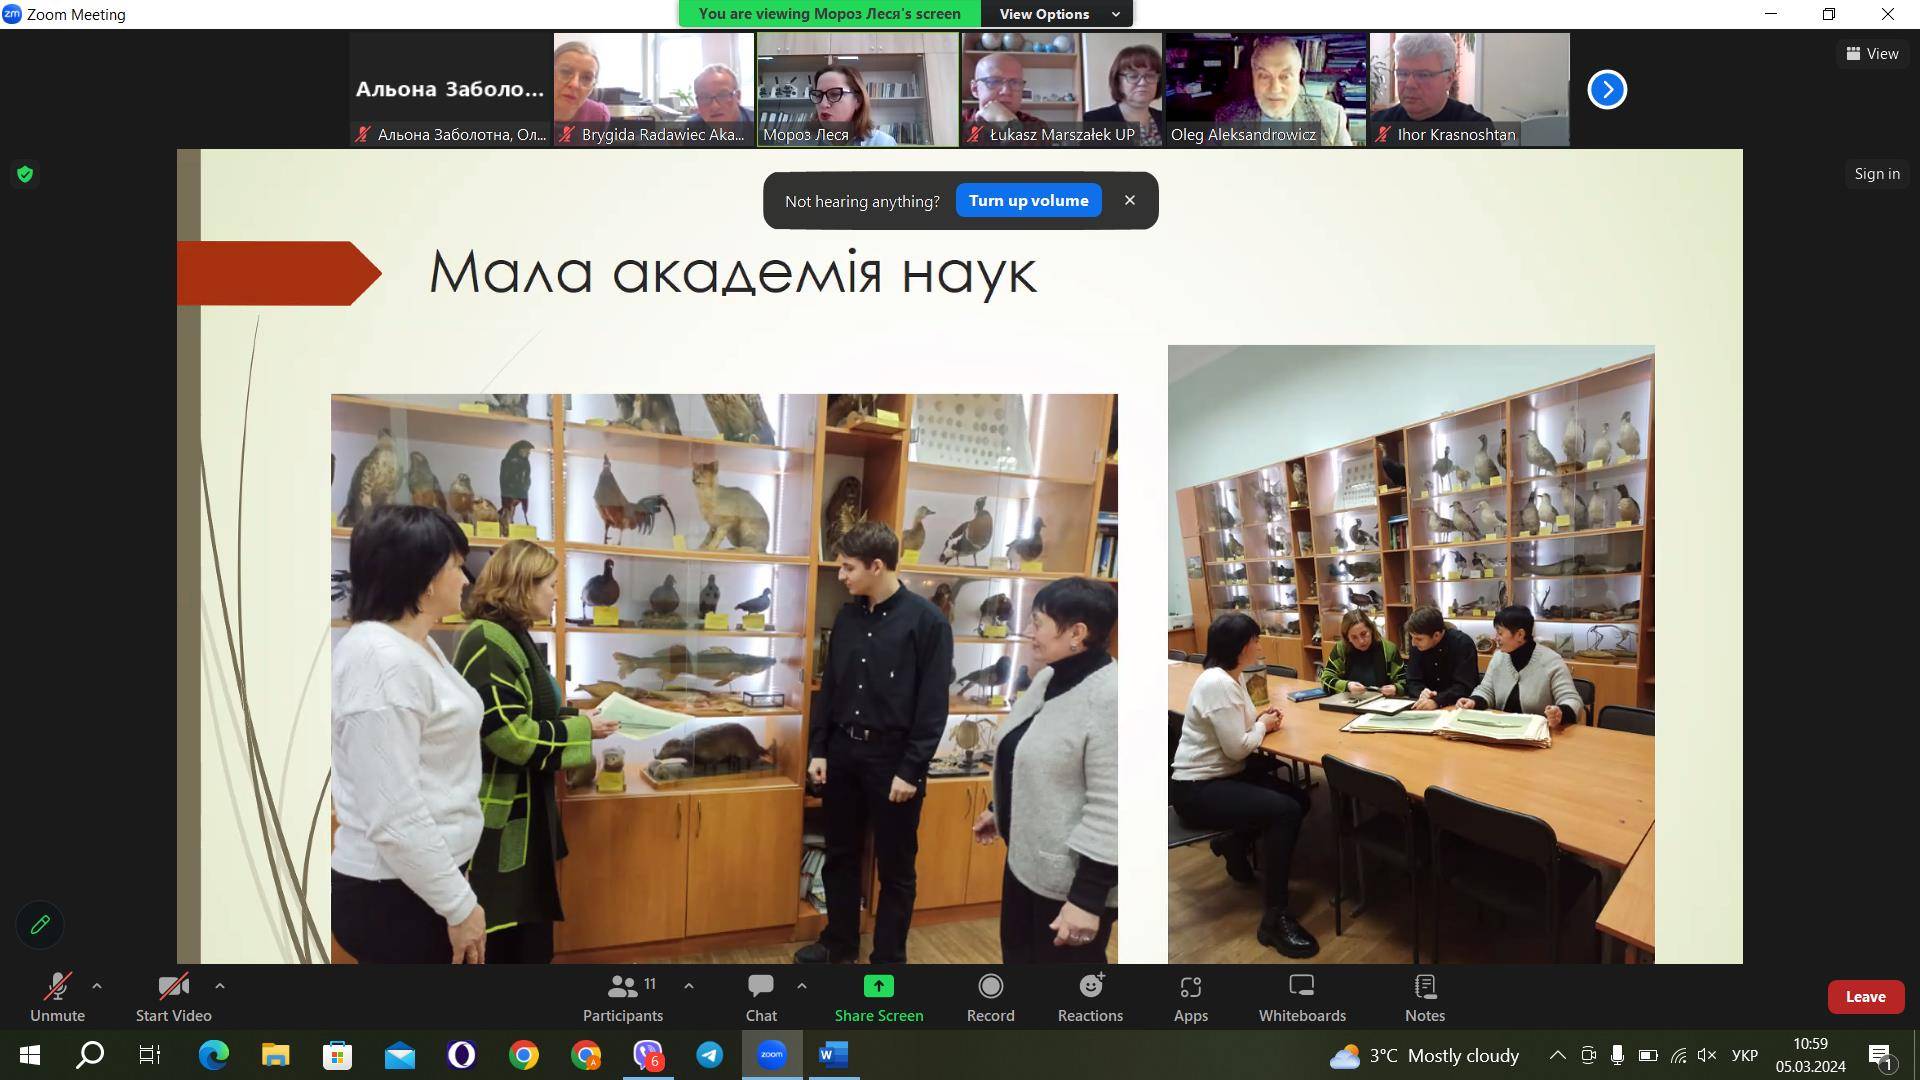The image size is (1920, 1080).
Task: Open first Google Chrome taskbar icon
Action: 523,1055
